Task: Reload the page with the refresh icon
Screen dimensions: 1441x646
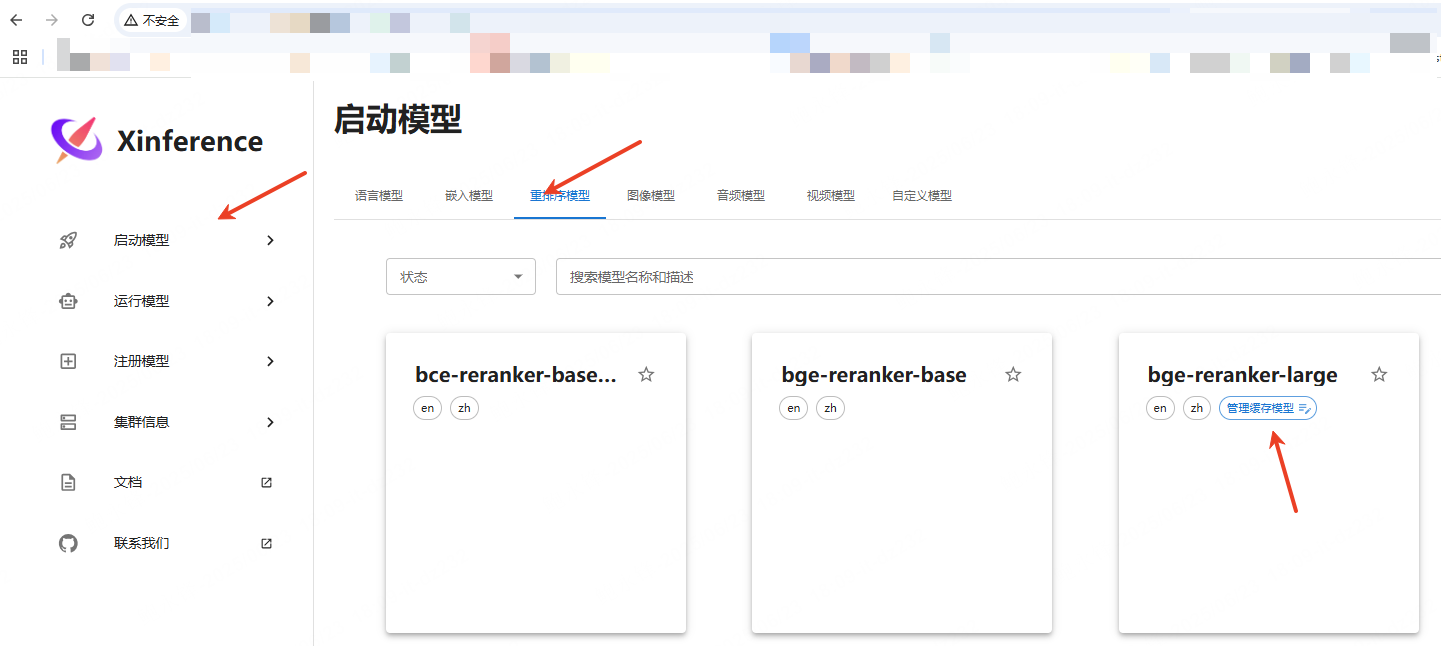Action: click(88, 20)
